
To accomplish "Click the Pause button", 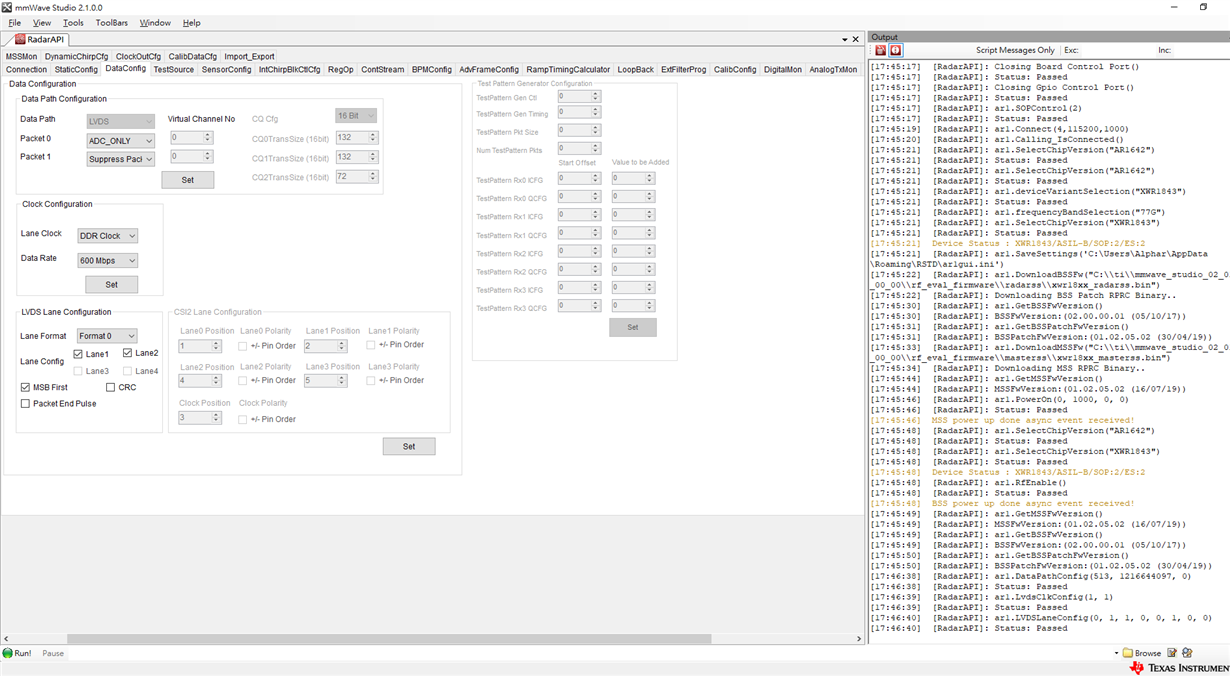I will tap(53, 653).
